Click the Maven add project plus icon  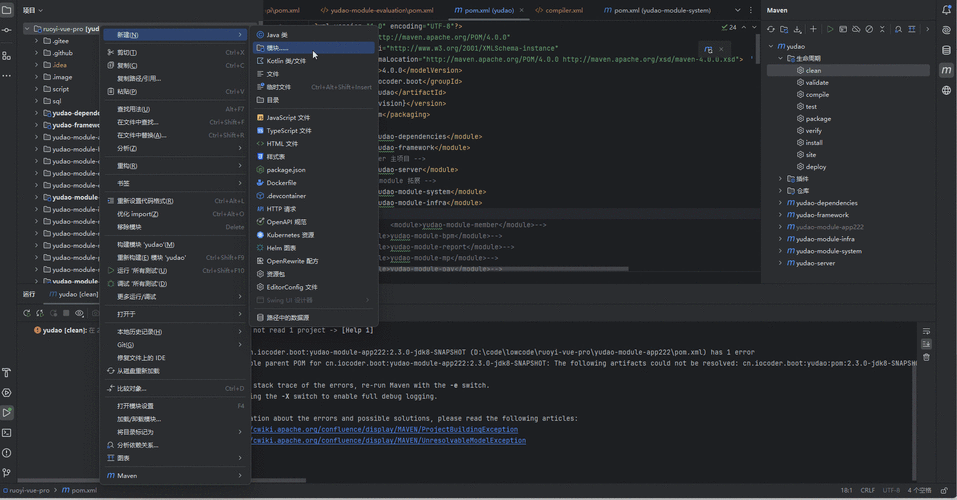[813, 29]
